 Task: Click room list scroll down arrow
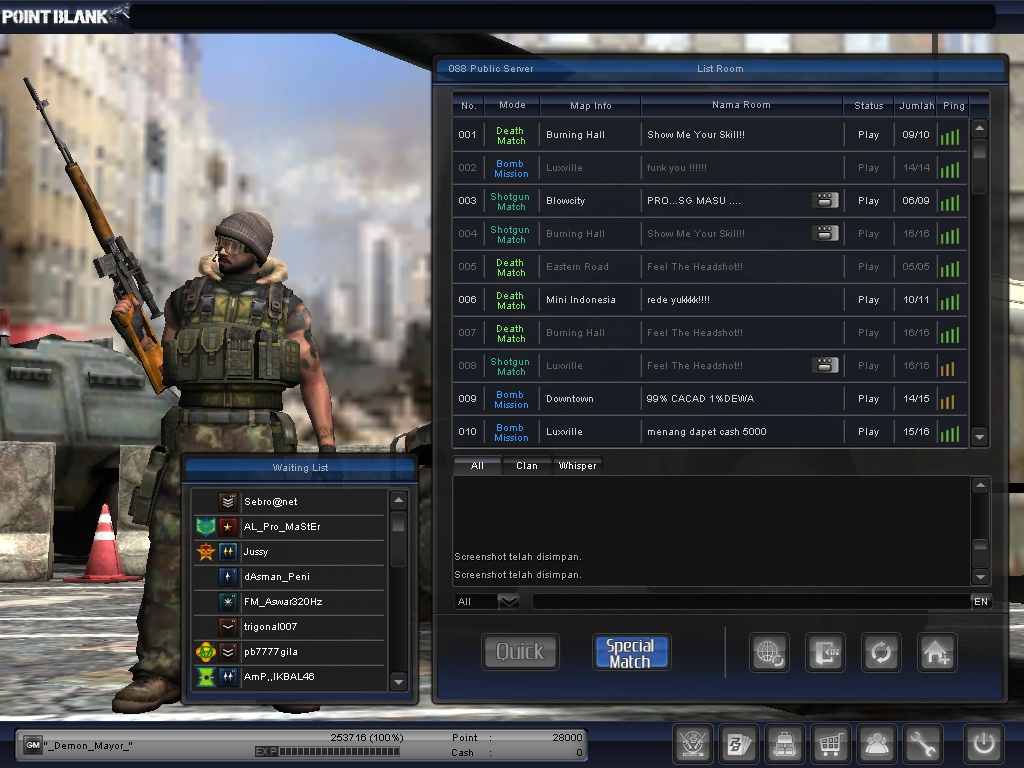[980, 436]
